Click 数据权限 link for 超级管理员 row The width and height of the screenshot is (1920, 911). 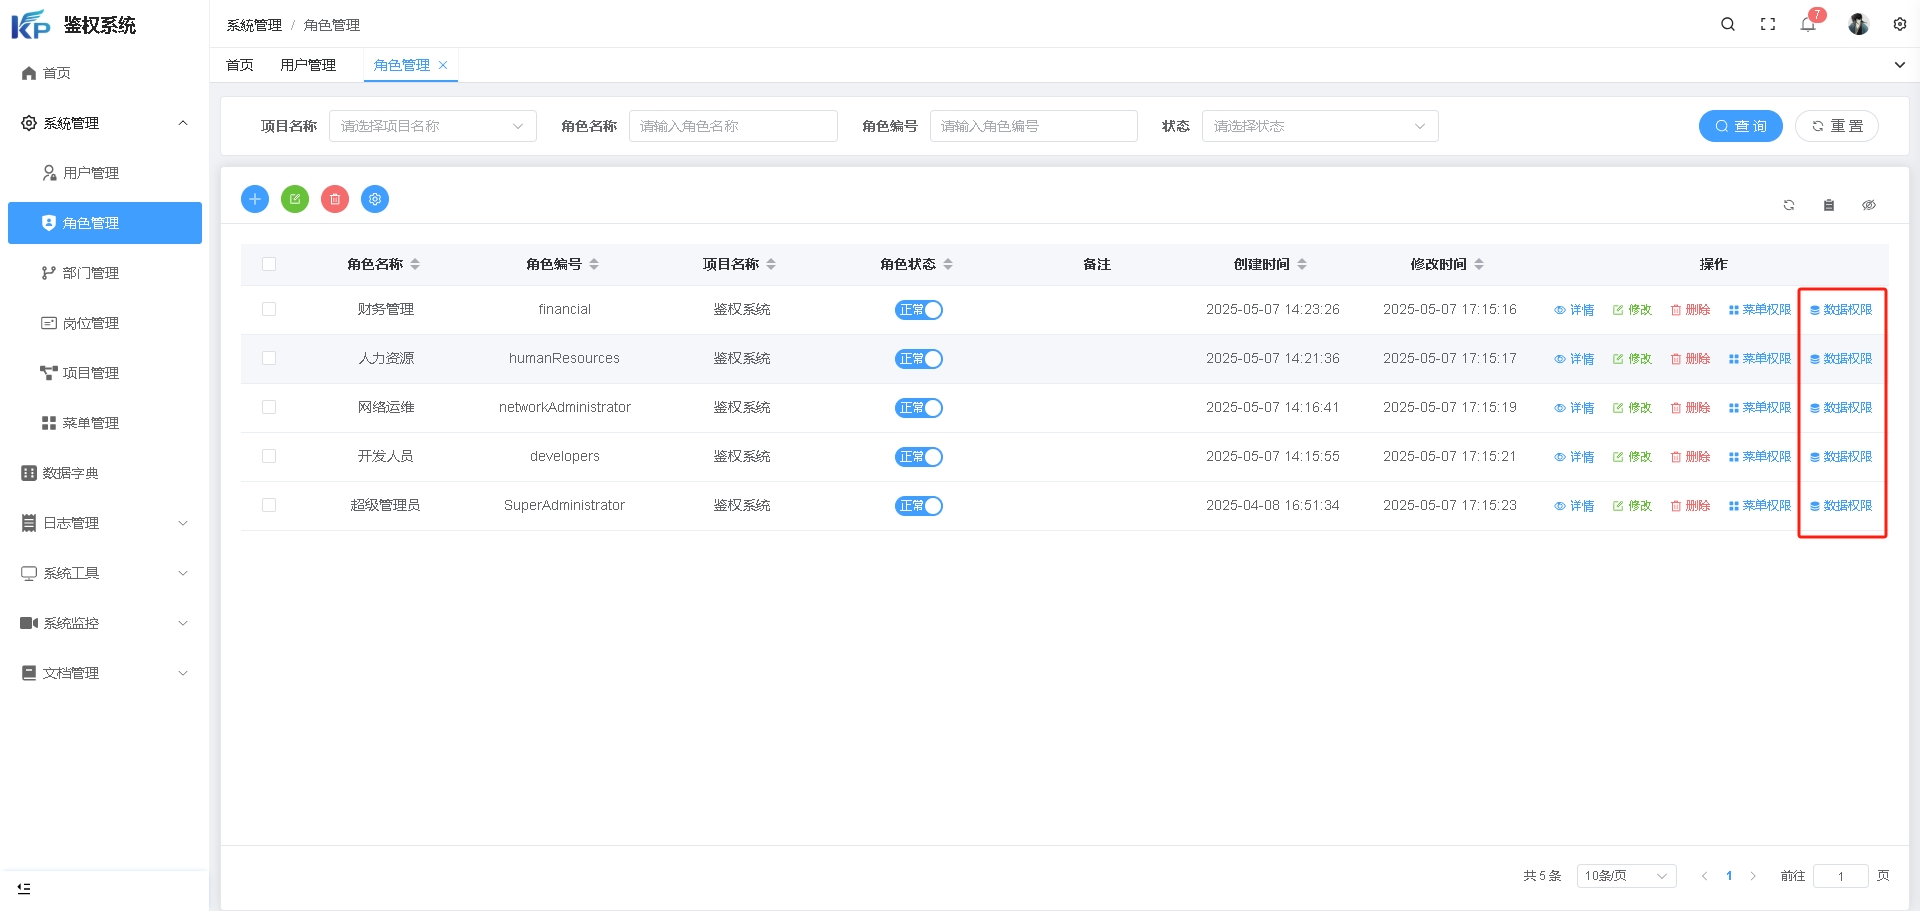coord(1841,506)
